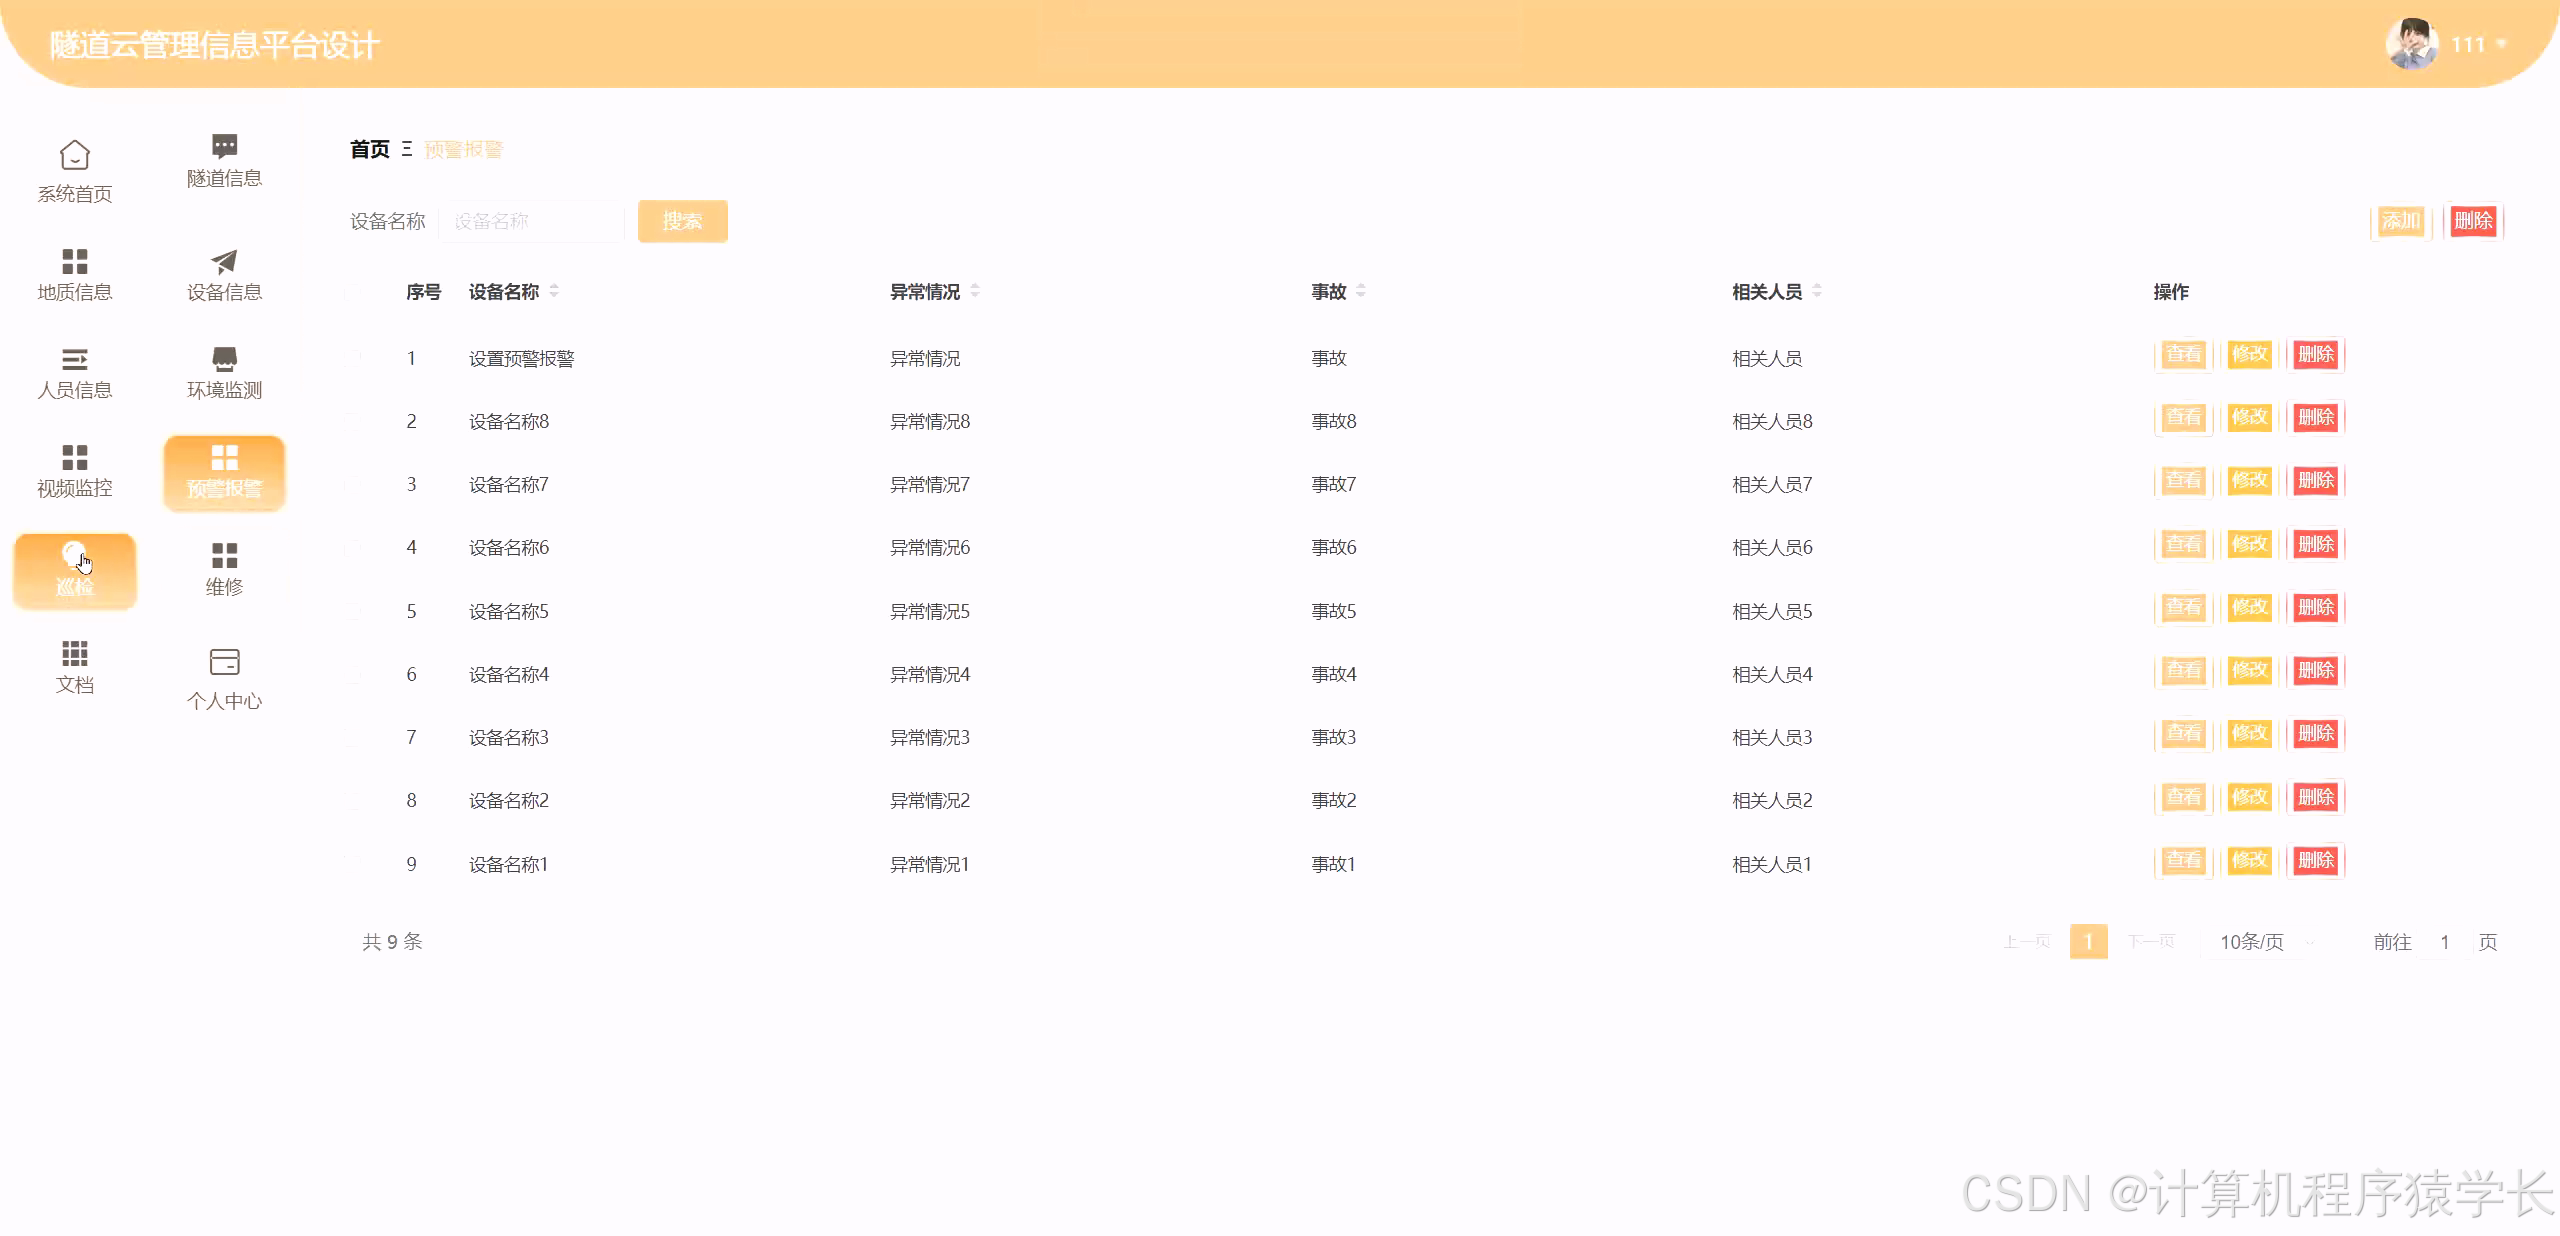Click pagination page 1 button
This screenshot has height=1236, width=2560.
tap(2088, 942)
